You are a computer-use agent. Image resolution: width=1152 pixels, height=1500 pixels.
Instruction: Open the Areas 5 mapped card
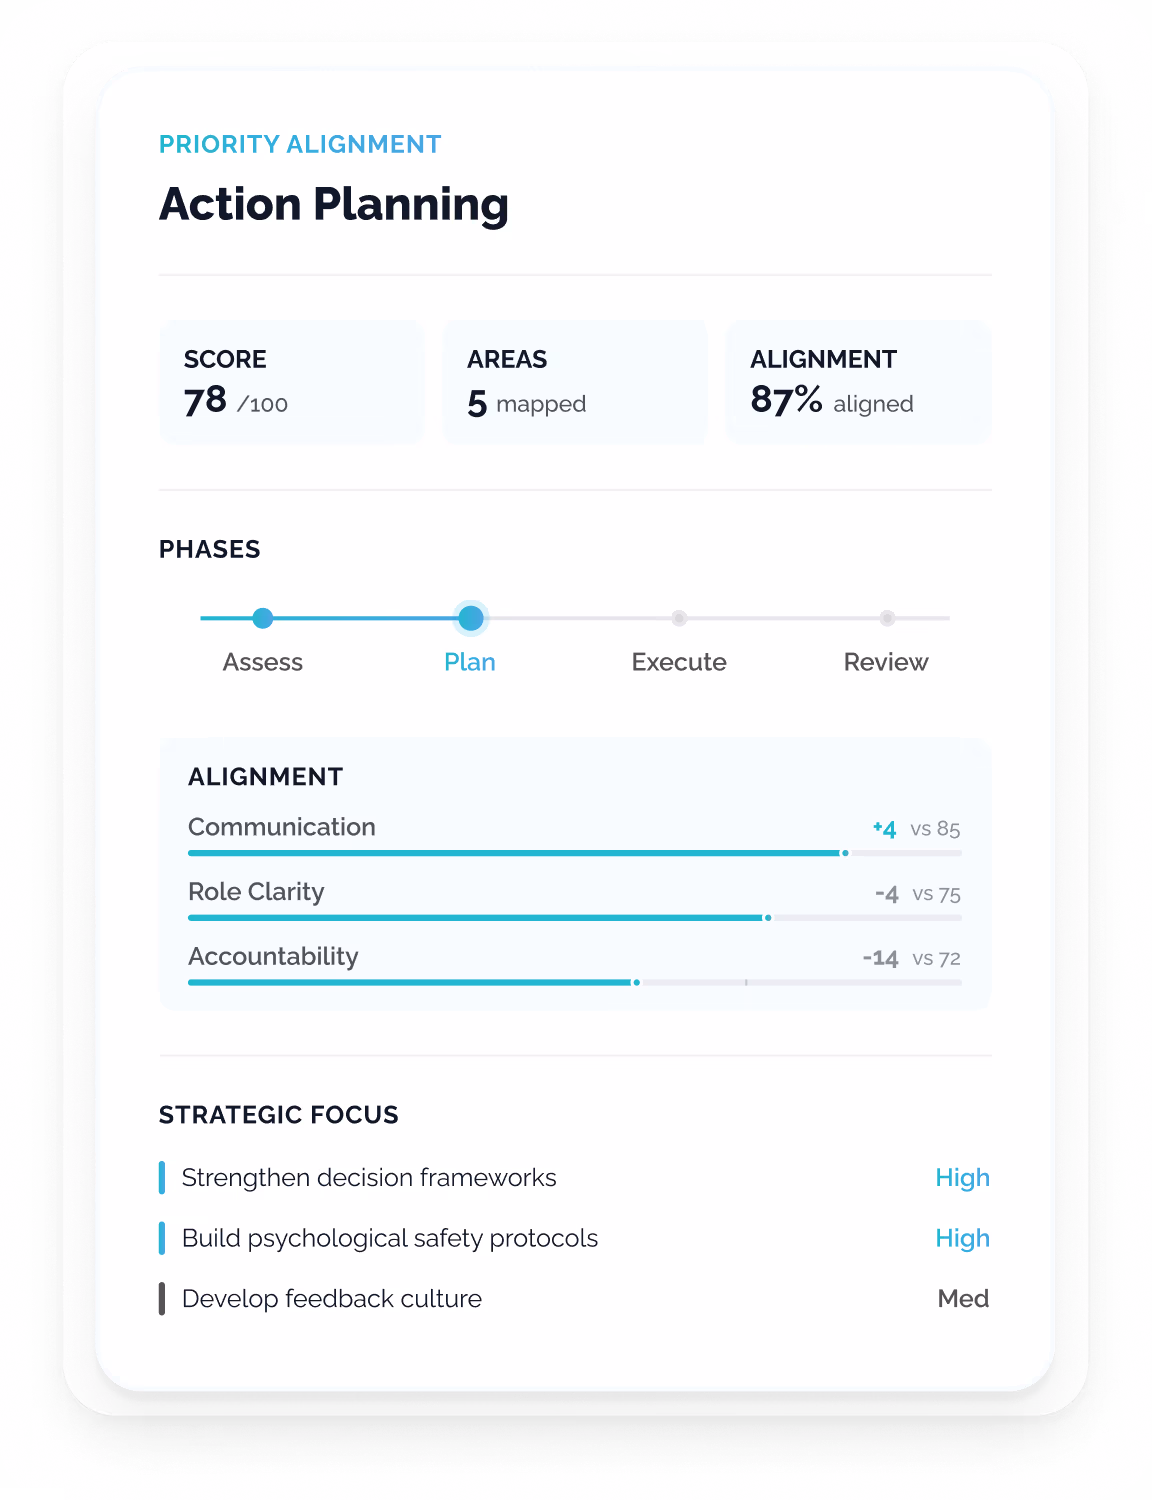pos(575,382)
